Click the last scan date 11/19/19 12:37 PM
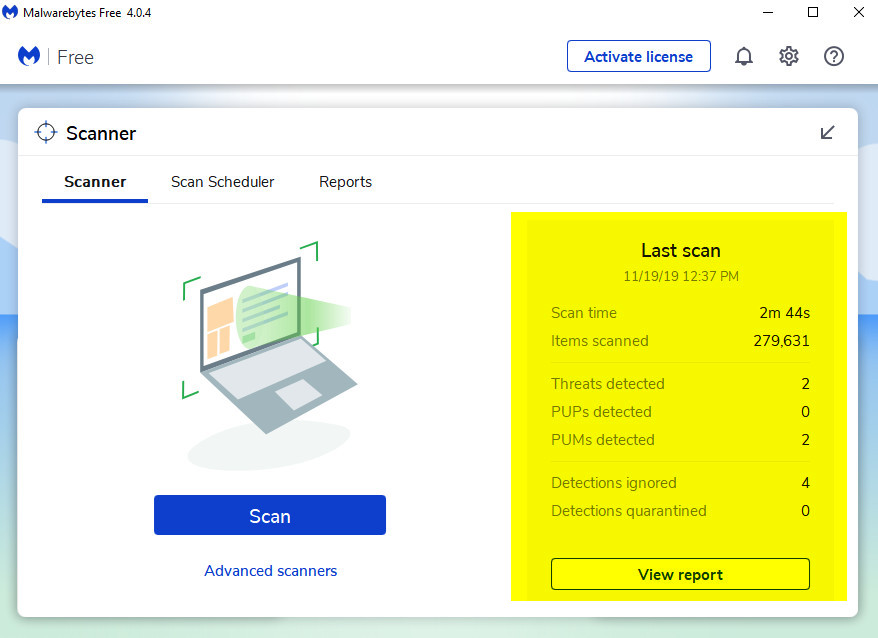Viewport: 878px width, 638px height. coord(681,276)
